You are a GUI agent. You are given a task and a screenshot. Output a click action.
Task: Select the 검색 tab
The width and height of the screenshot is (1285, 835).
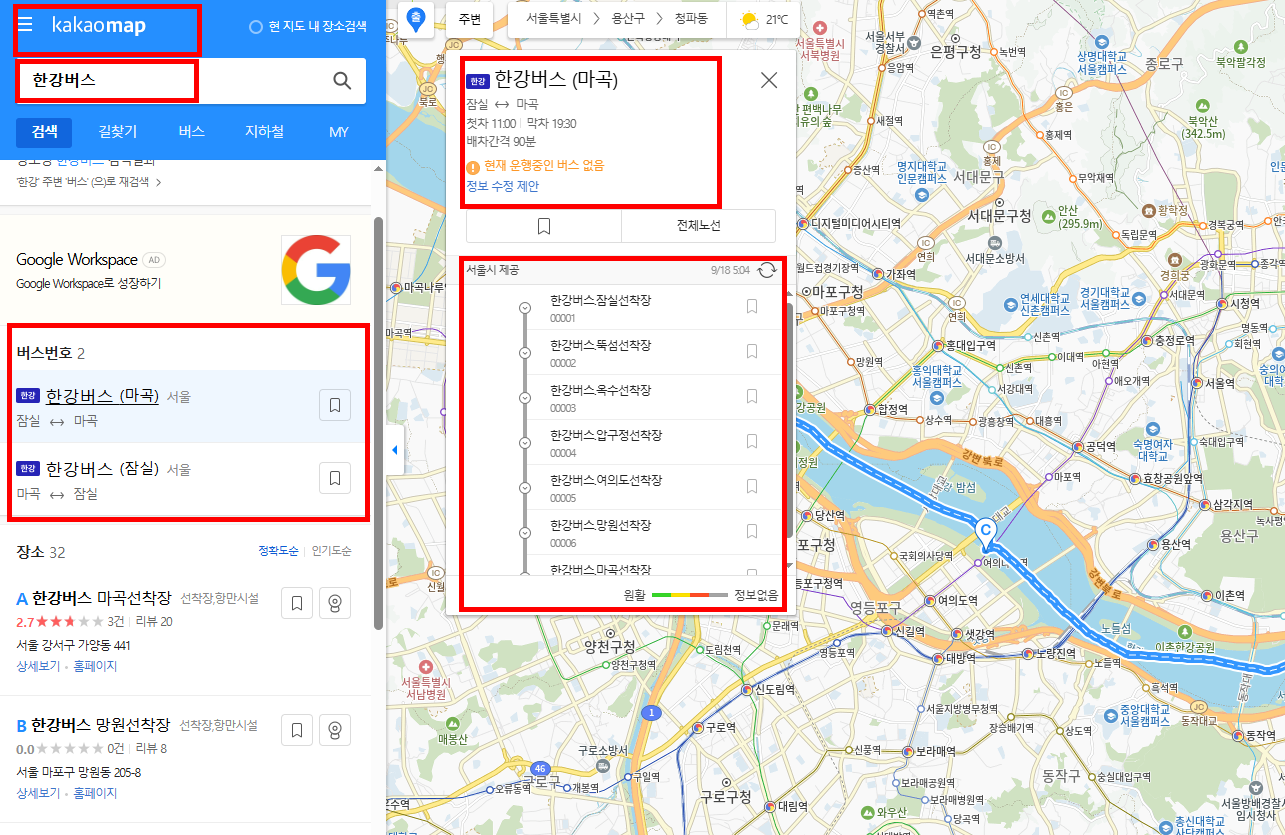[44, 132]
